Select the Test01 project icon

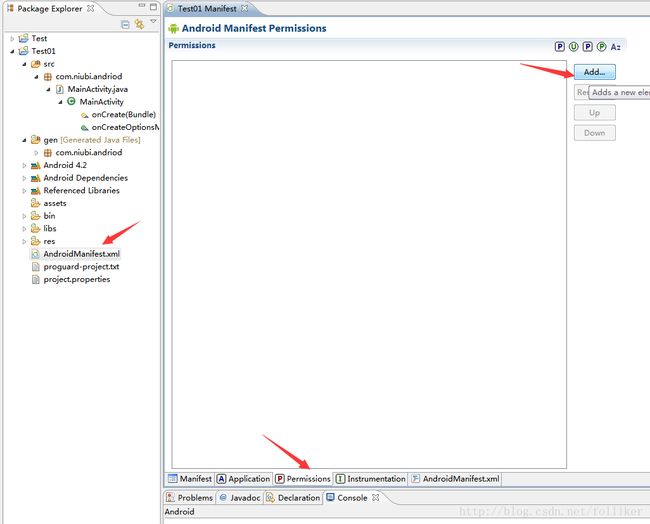pyautogui.click(x=24, y=51)
